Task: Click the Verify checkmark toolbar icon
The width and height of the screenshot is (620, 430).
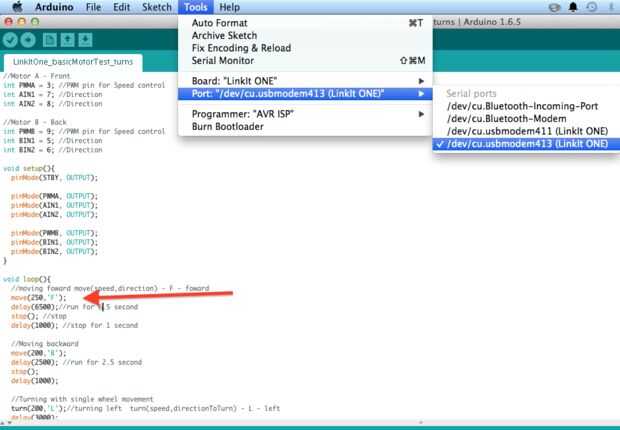Action: [x=10, y=40]
